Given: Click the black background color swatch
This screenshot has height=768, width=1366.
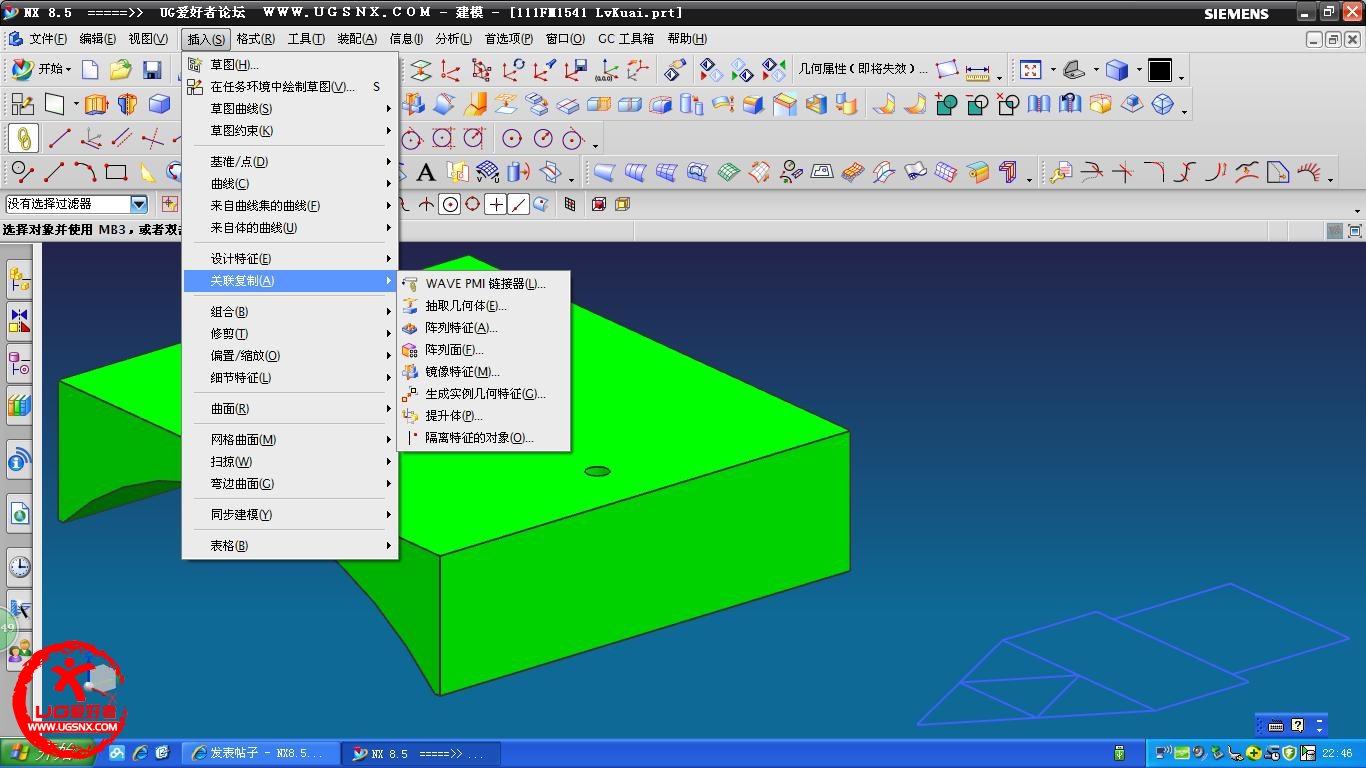Looking at the screenshot, I should click(1160, 70).
